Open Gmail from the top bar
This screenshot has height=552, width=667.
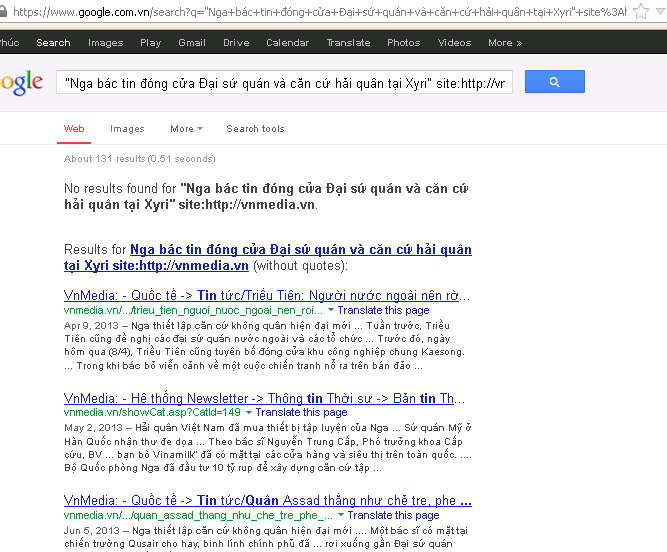(192, 43)
